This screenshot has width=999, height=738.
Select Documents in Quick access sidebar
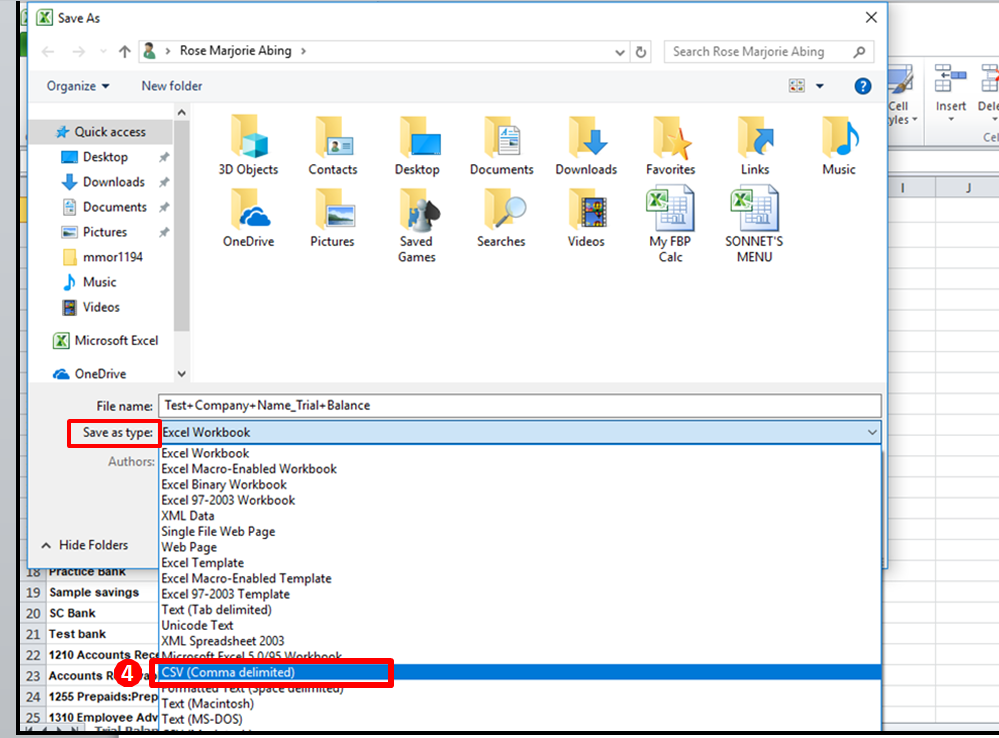pyautogui.click(x=115, y=207)
